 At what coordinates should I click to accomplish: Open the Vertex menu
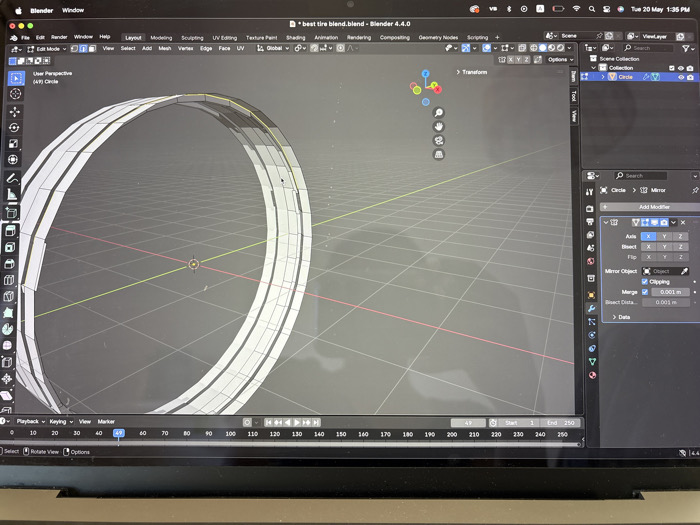point(185,48)
